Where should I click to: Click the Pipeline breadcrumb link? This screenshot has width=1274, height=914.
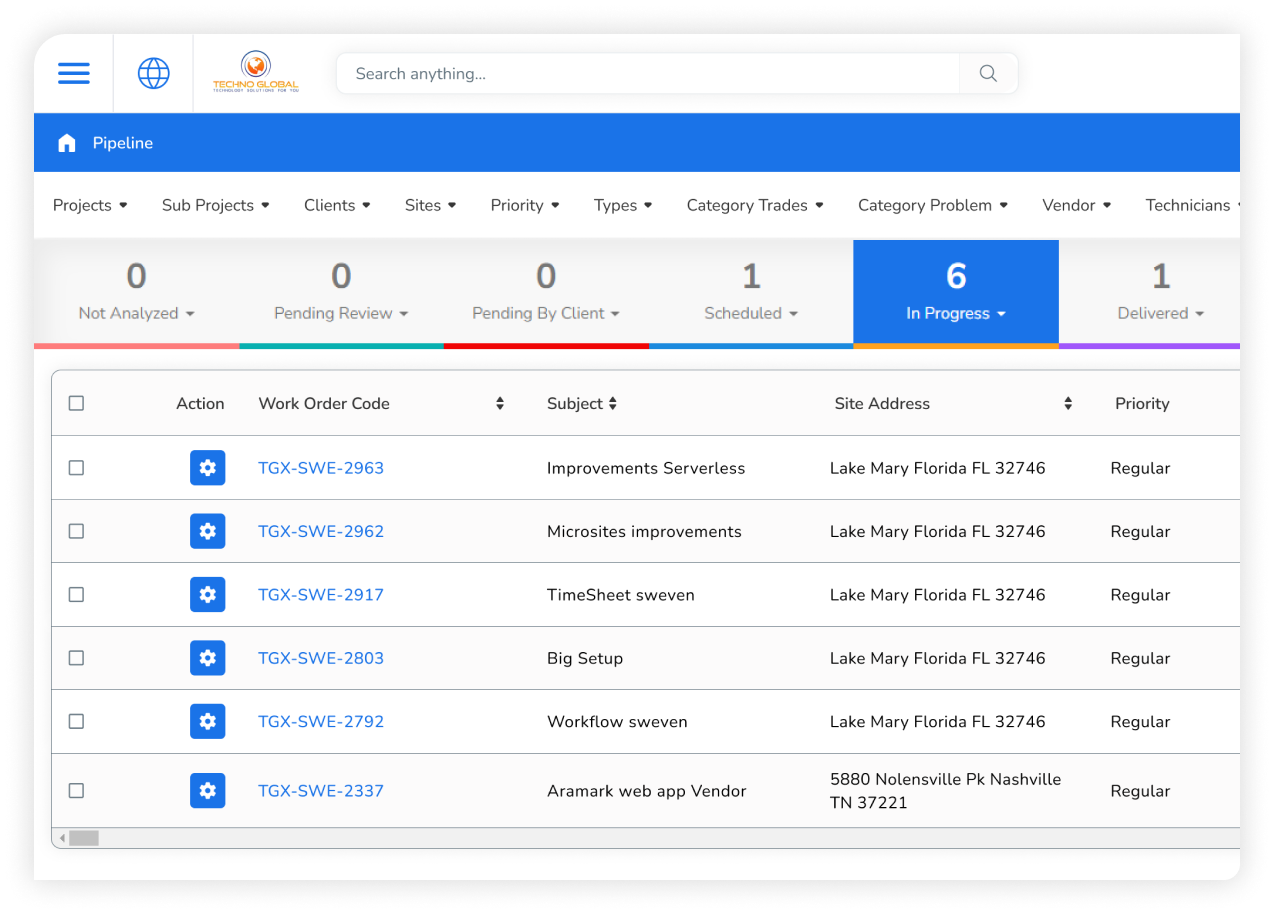coord(123,143)
